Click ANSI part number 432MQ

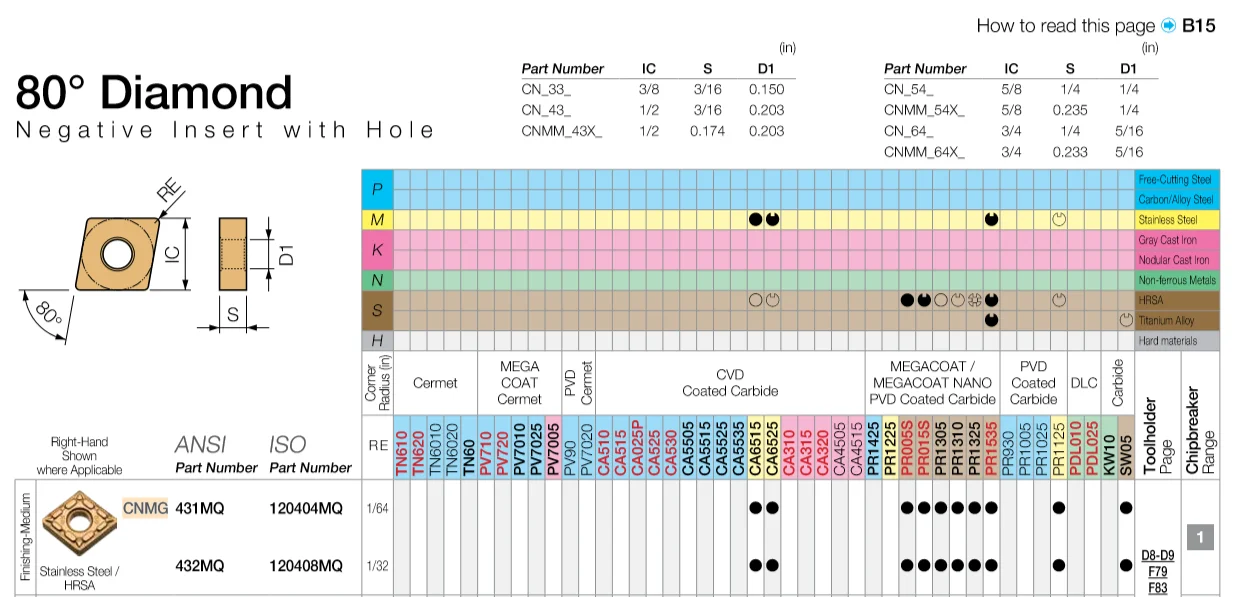click(200, 566)
